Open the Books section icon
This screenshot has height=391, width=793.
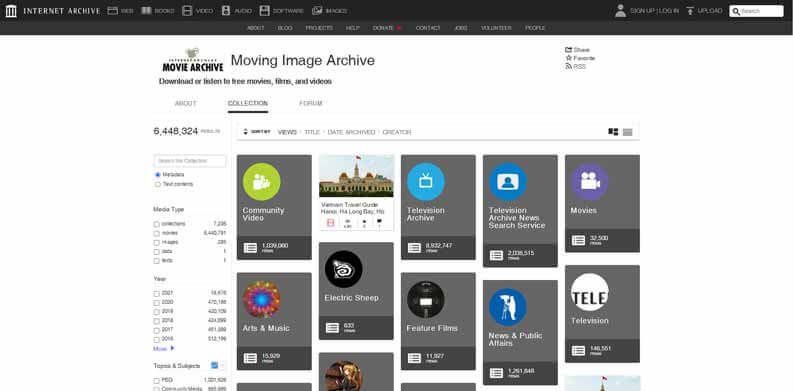146,11
